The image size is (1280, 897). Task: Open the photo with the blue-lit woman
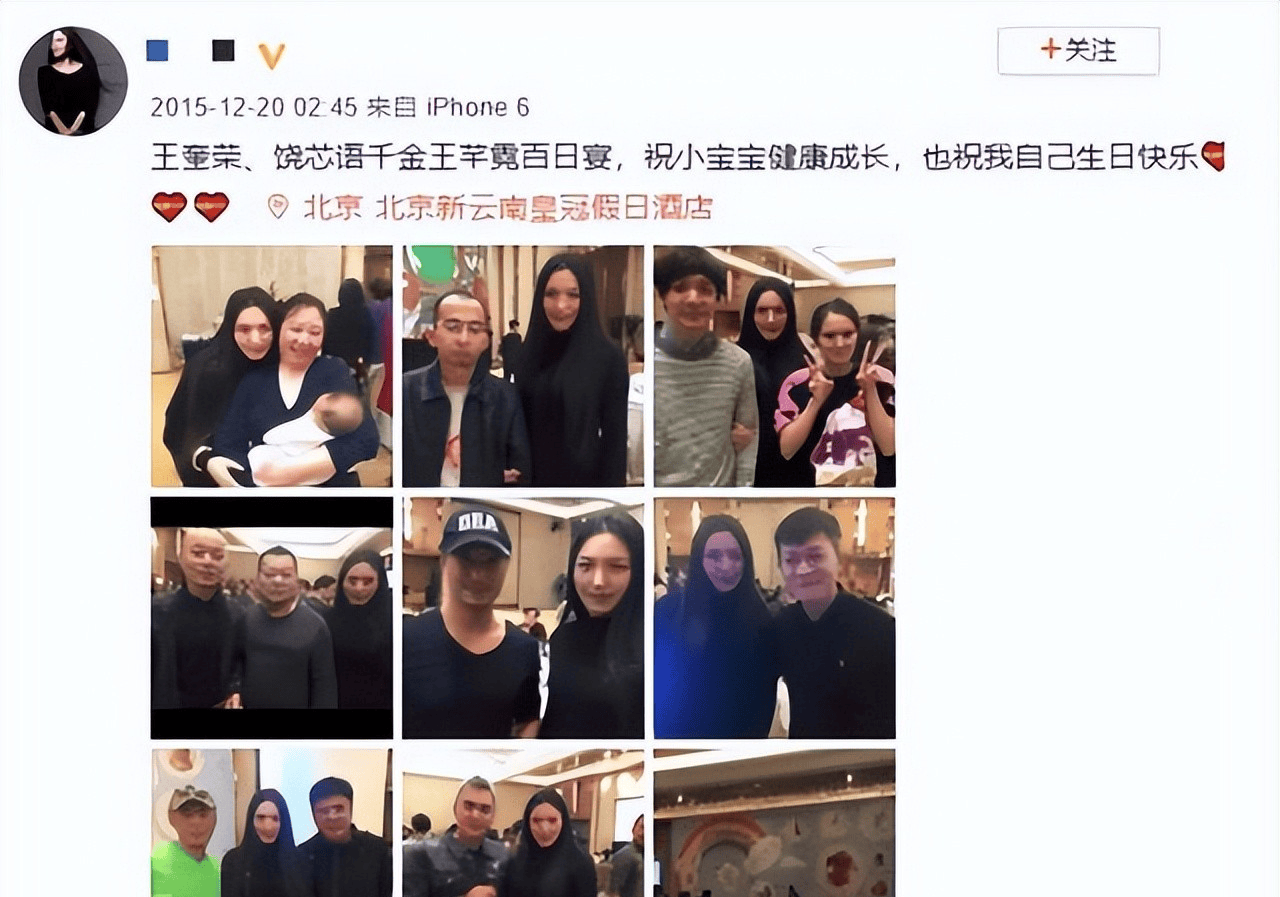[775, 618]
